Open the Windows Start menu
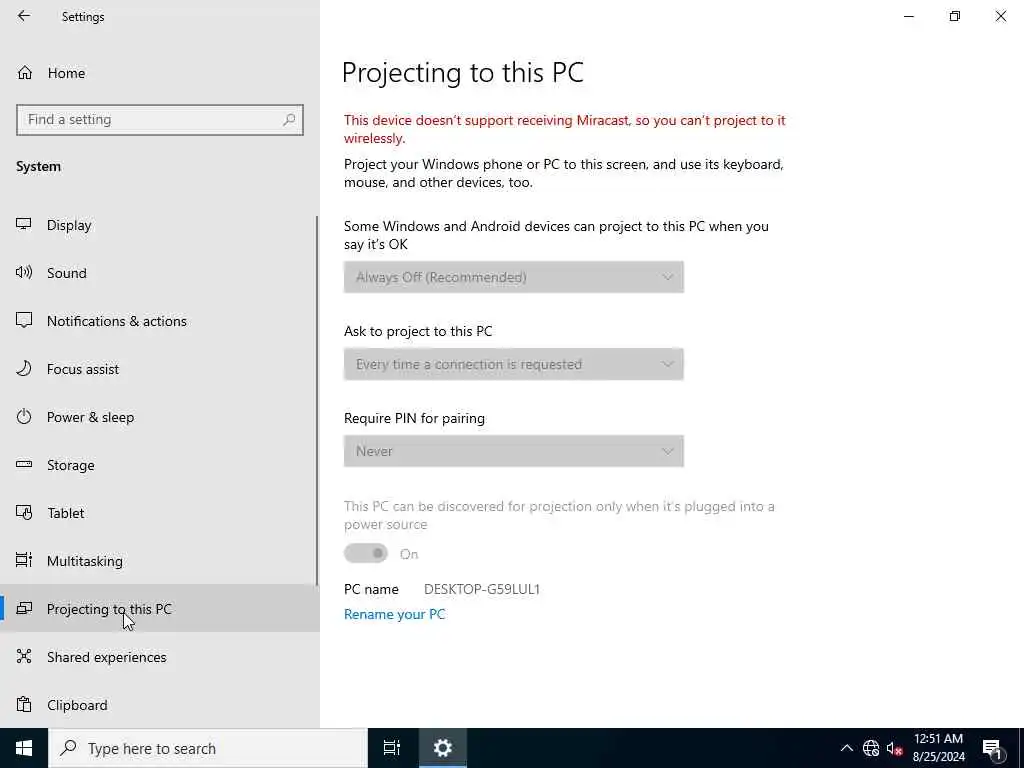Image resolution: width=1024 pixels, height=768 pixels. click(x=24, y=748)
